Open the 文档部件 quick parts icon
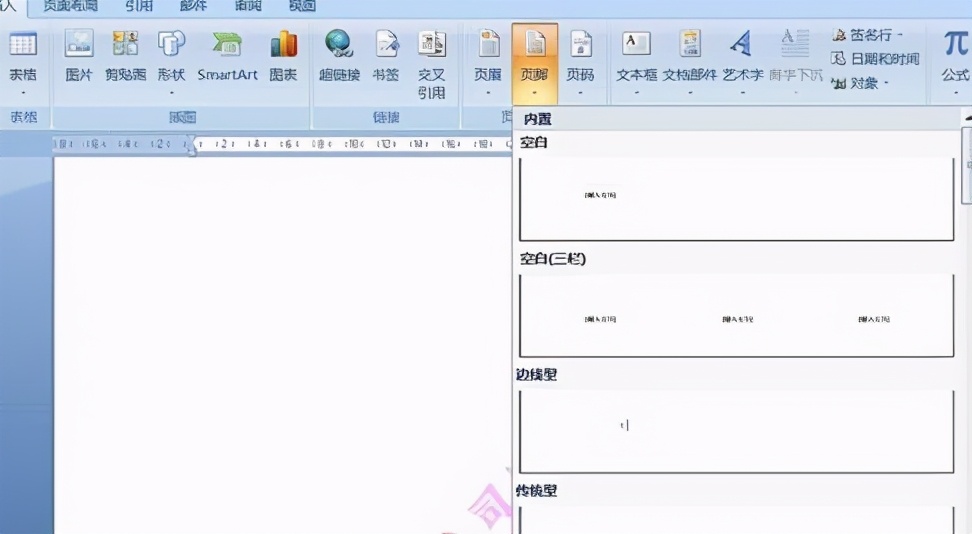The width and height of the screenshot is (972, 534). click(689, 45)
